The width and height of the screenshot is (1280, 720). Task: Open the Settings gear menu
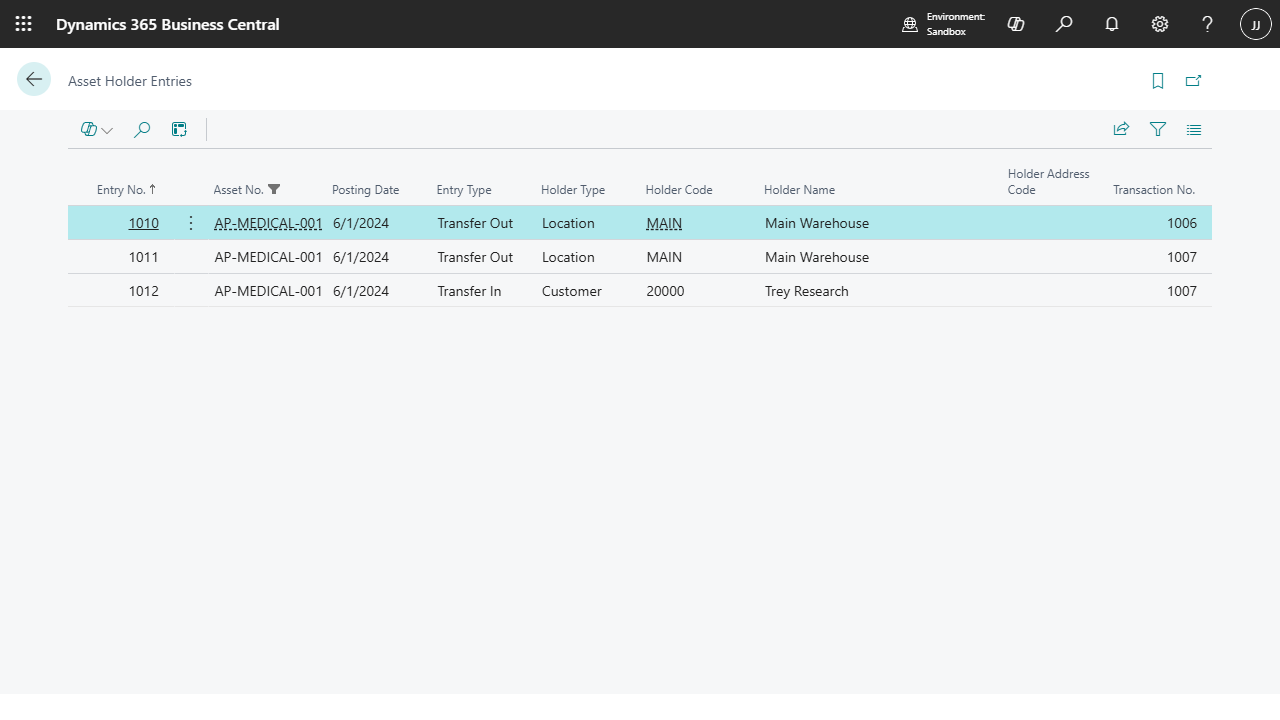[1160, 24]
